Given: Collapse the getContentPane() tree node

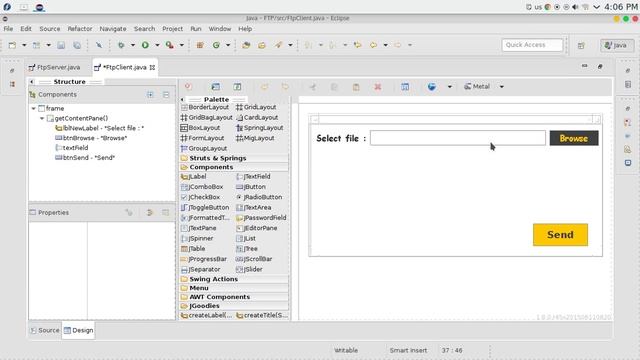Looking at the screenshot, I should [x=42, y=118].
